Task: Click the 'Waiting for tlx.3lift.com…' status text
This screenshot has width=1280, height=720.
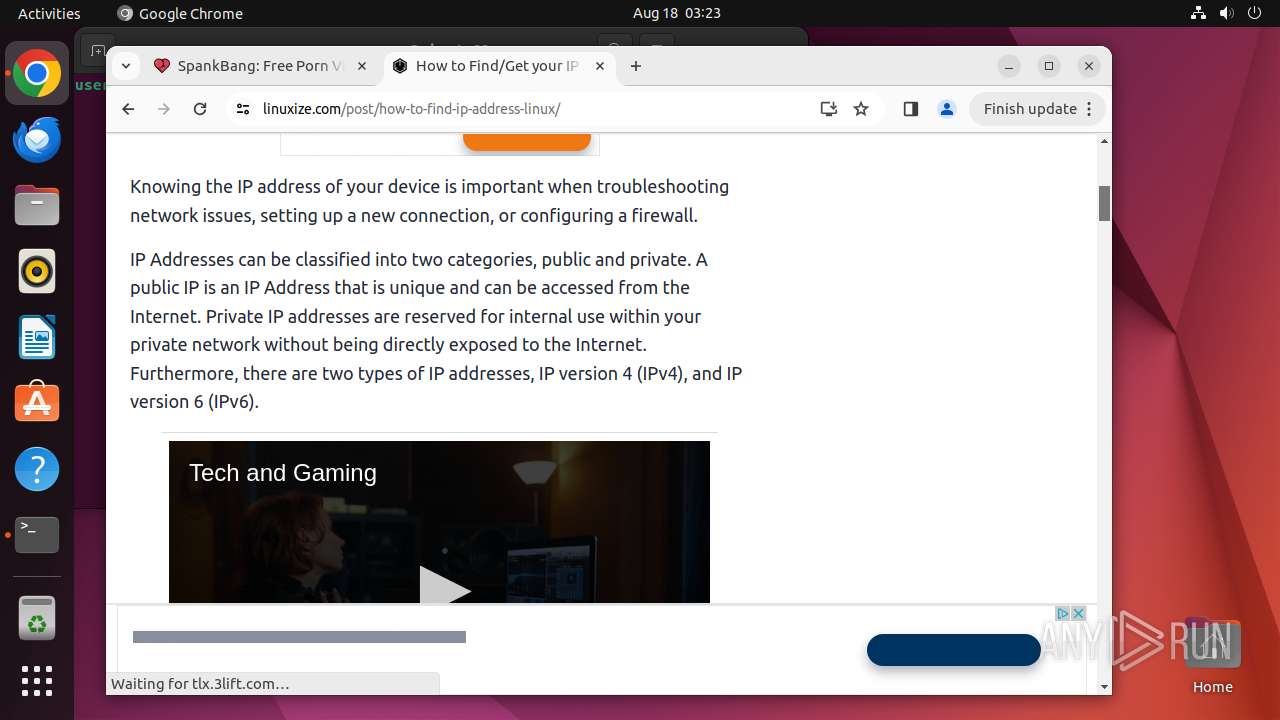Action: [200, 684]
